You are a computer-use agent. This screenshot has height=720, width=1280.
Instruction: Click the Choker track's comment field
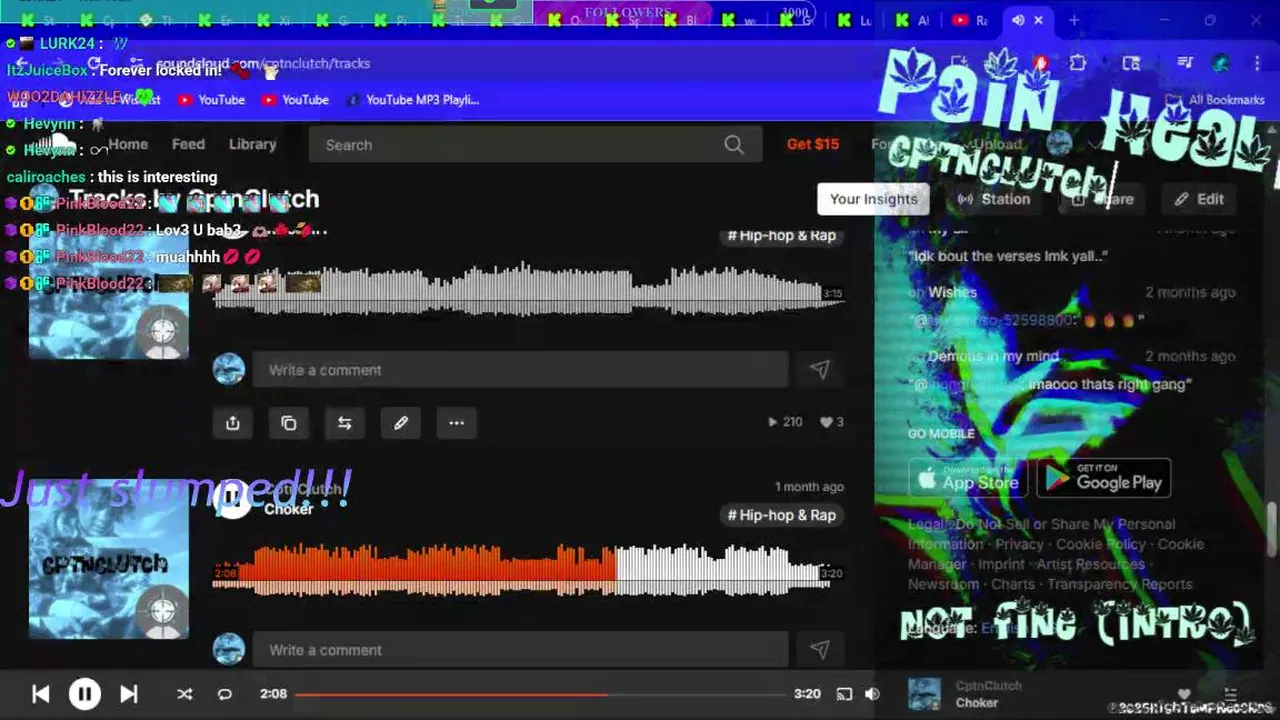pyautogui.click(x=520, y=650)
